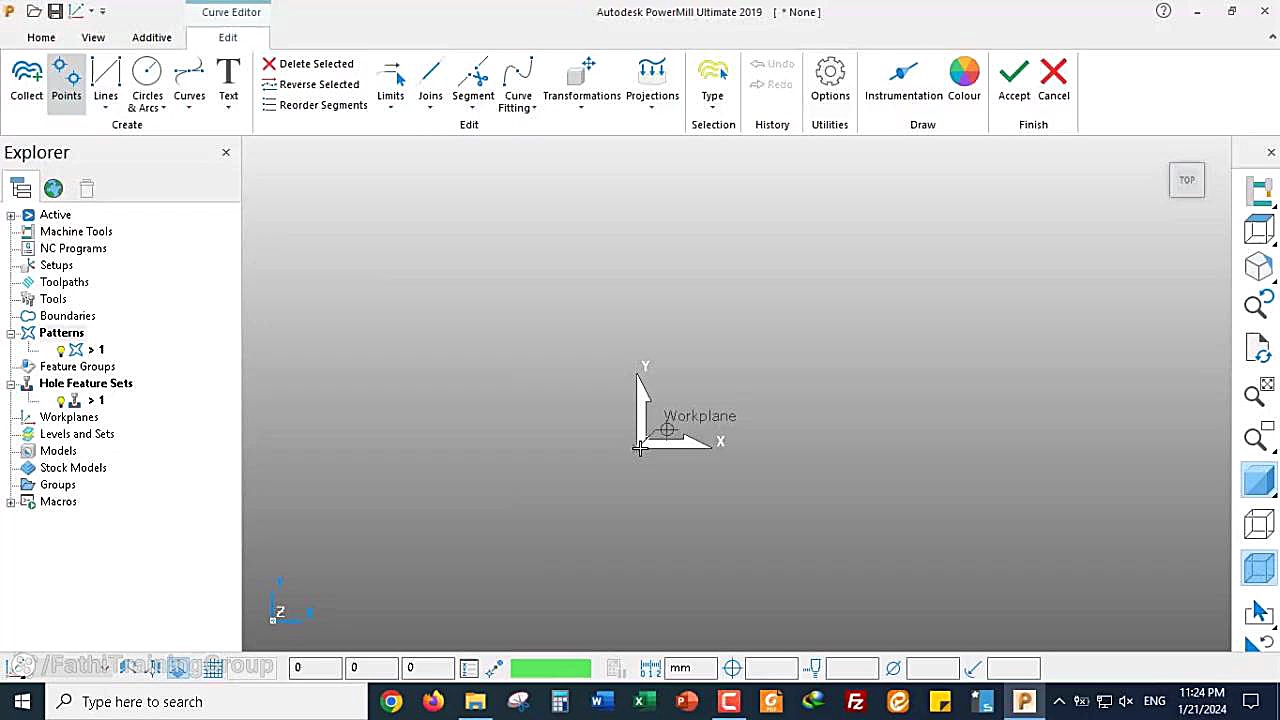Open the Explorer tree view tab

click(21, 188)
